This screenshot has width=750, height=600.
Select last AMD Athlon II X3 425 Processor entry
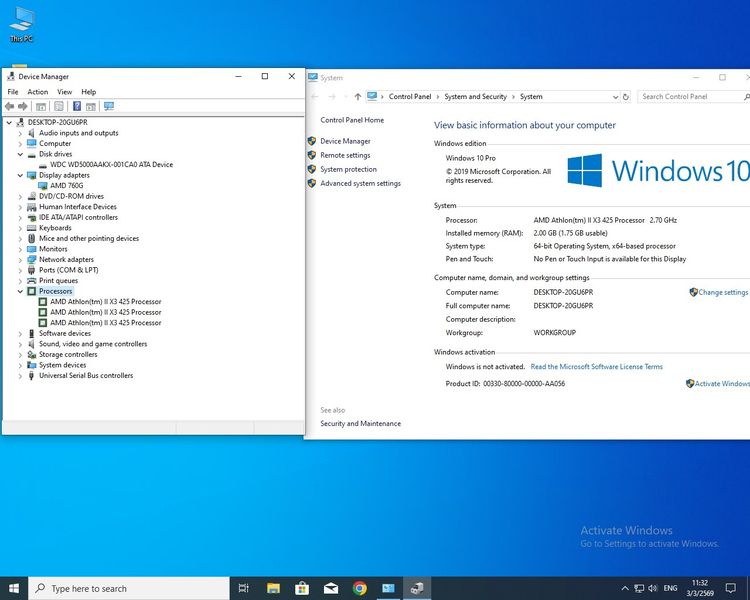point(106,323)
